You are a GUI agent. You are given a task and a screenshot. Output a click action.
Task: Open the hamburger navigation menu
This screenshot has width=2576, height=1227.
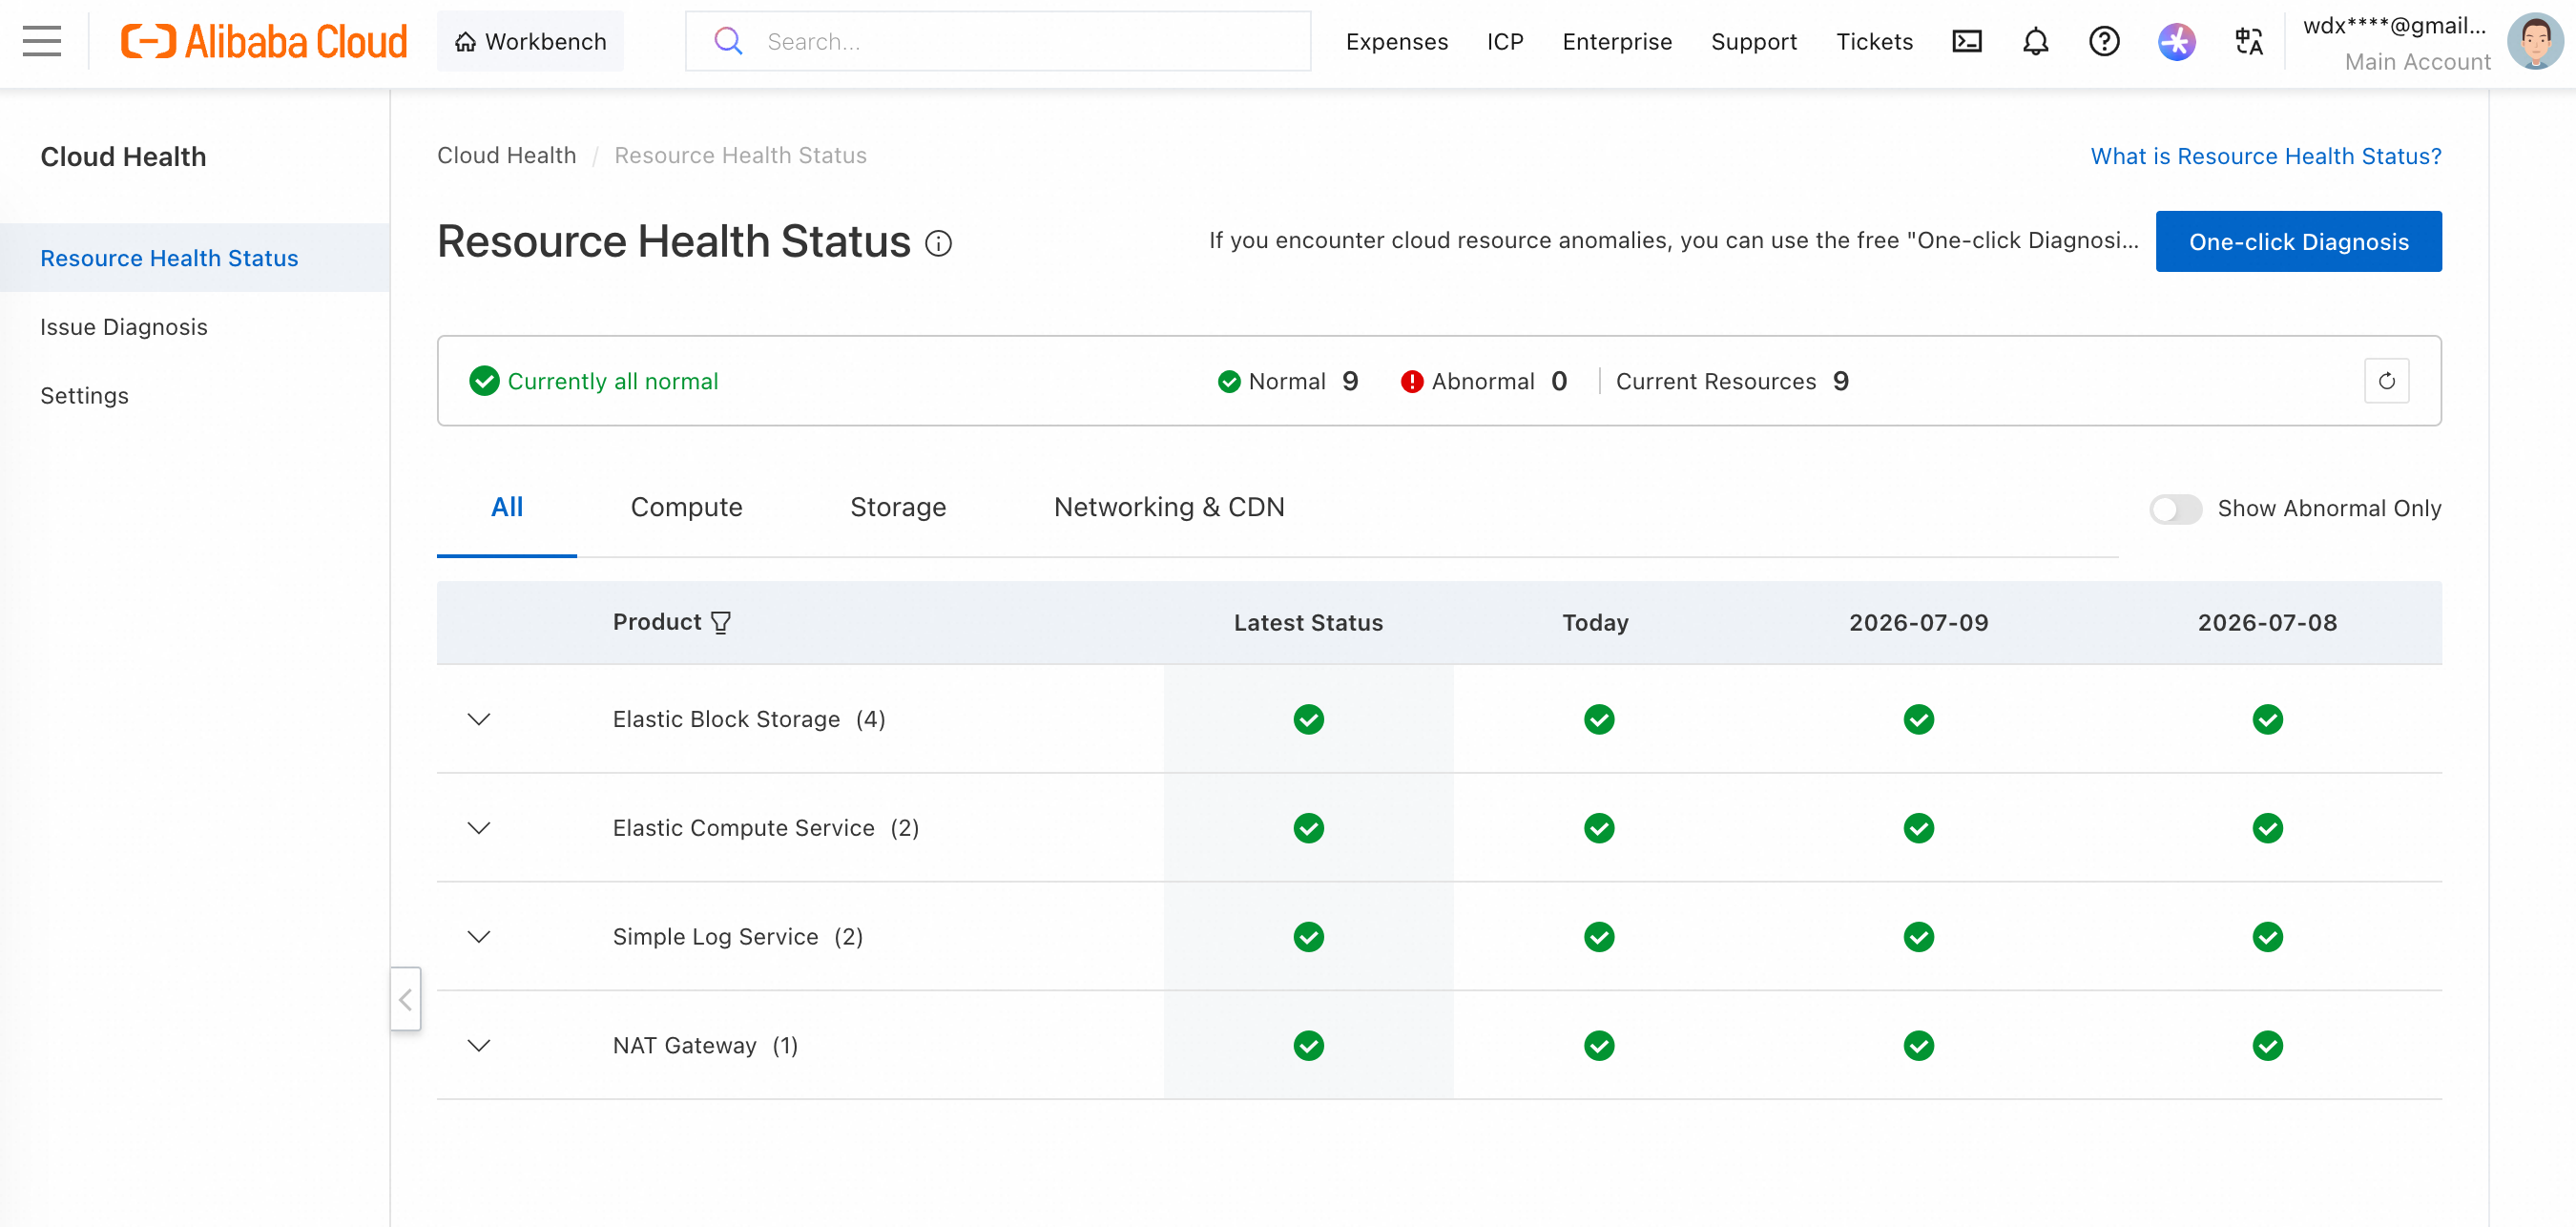(42, 41)
